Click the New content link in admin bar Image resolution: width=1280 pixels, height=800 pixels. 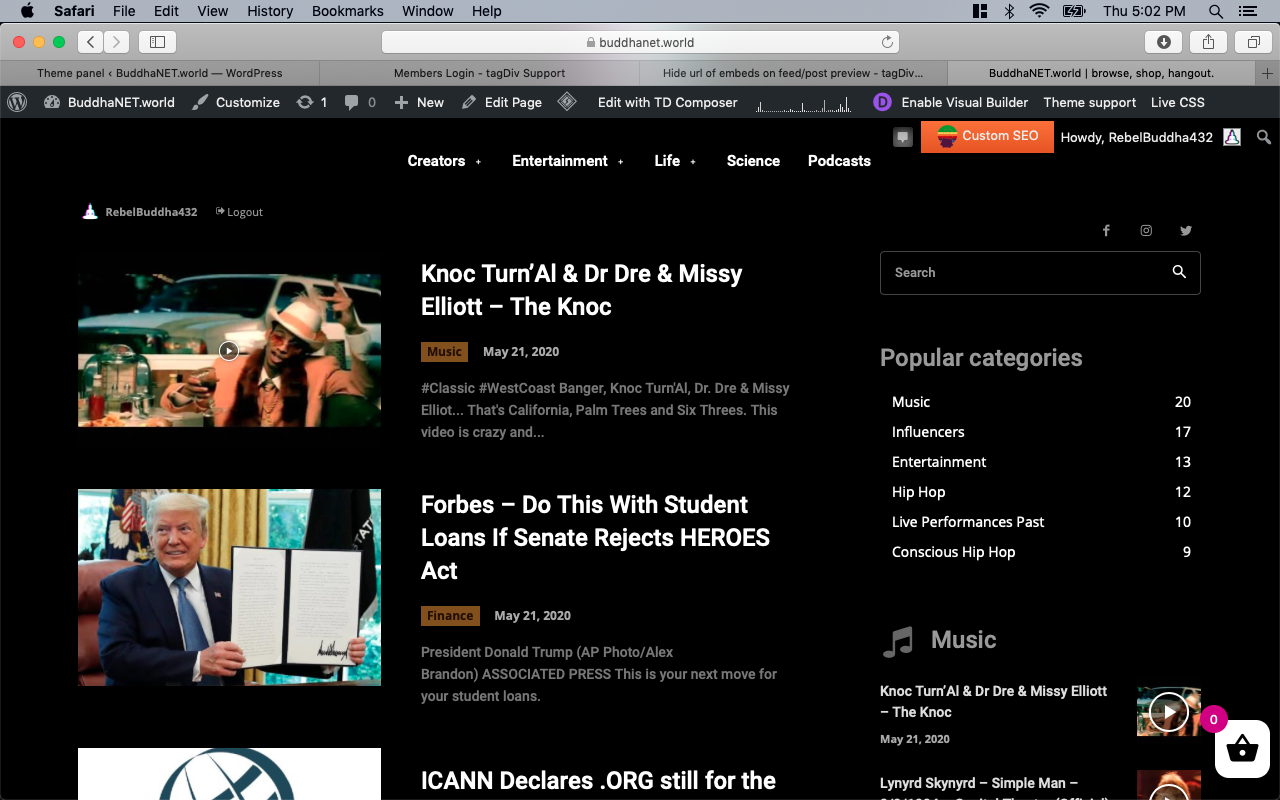coord(420,102)
